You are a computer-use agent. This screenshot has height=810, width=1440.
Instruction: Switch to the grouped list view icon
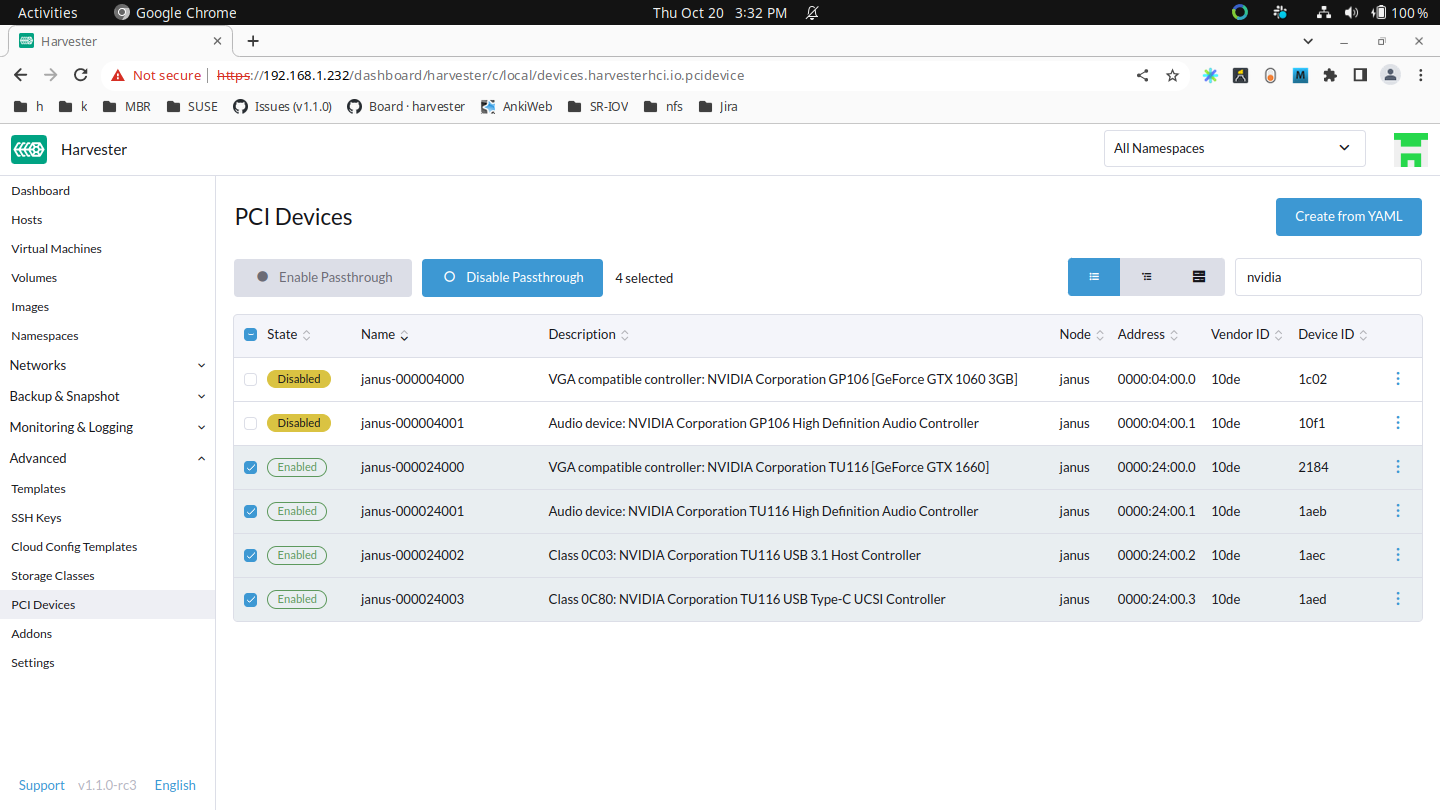pos(1146,277)
